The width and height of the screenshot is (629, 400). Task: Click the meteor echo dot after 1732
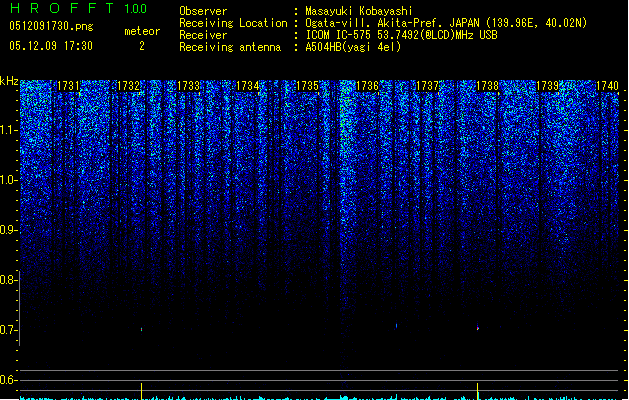tap(141, 329)
